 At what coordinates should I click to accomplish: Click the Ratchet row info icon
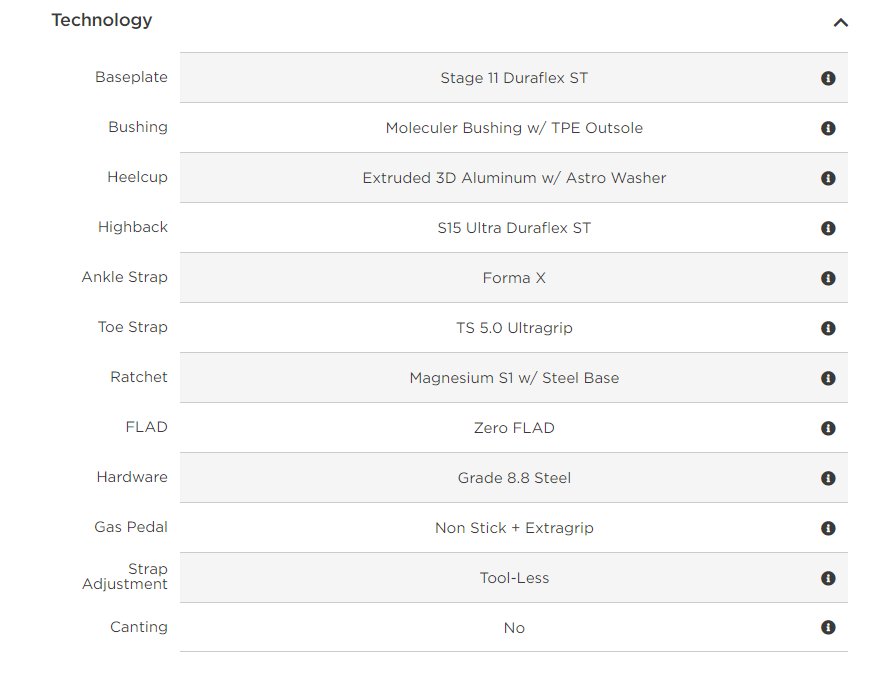click(x=828, y=378)
